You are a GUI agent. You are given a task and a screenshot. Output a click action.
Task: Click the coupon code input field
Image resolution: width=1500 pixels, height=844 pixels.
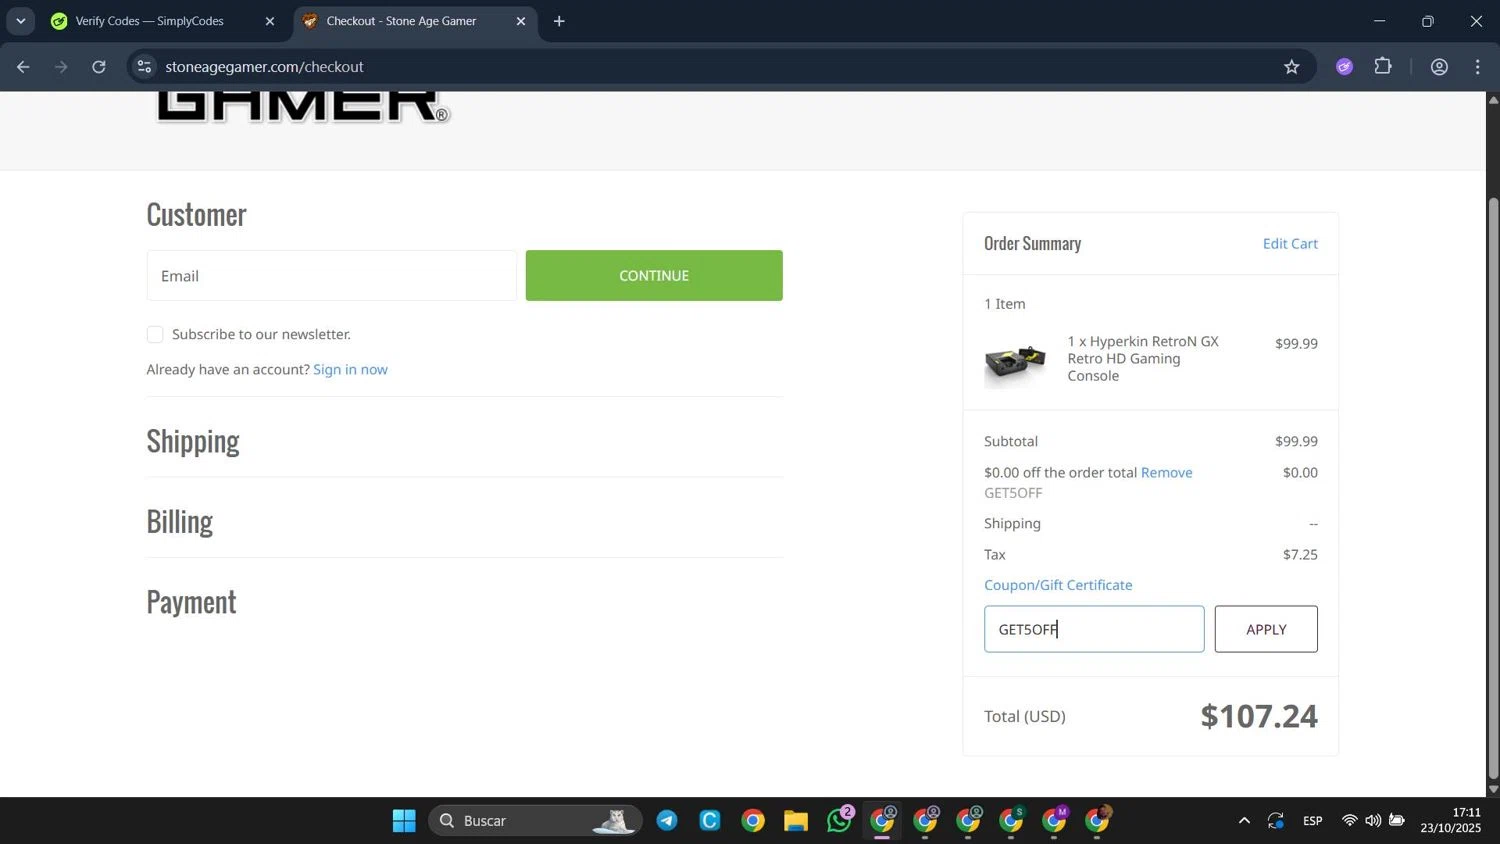(1094, 629)
